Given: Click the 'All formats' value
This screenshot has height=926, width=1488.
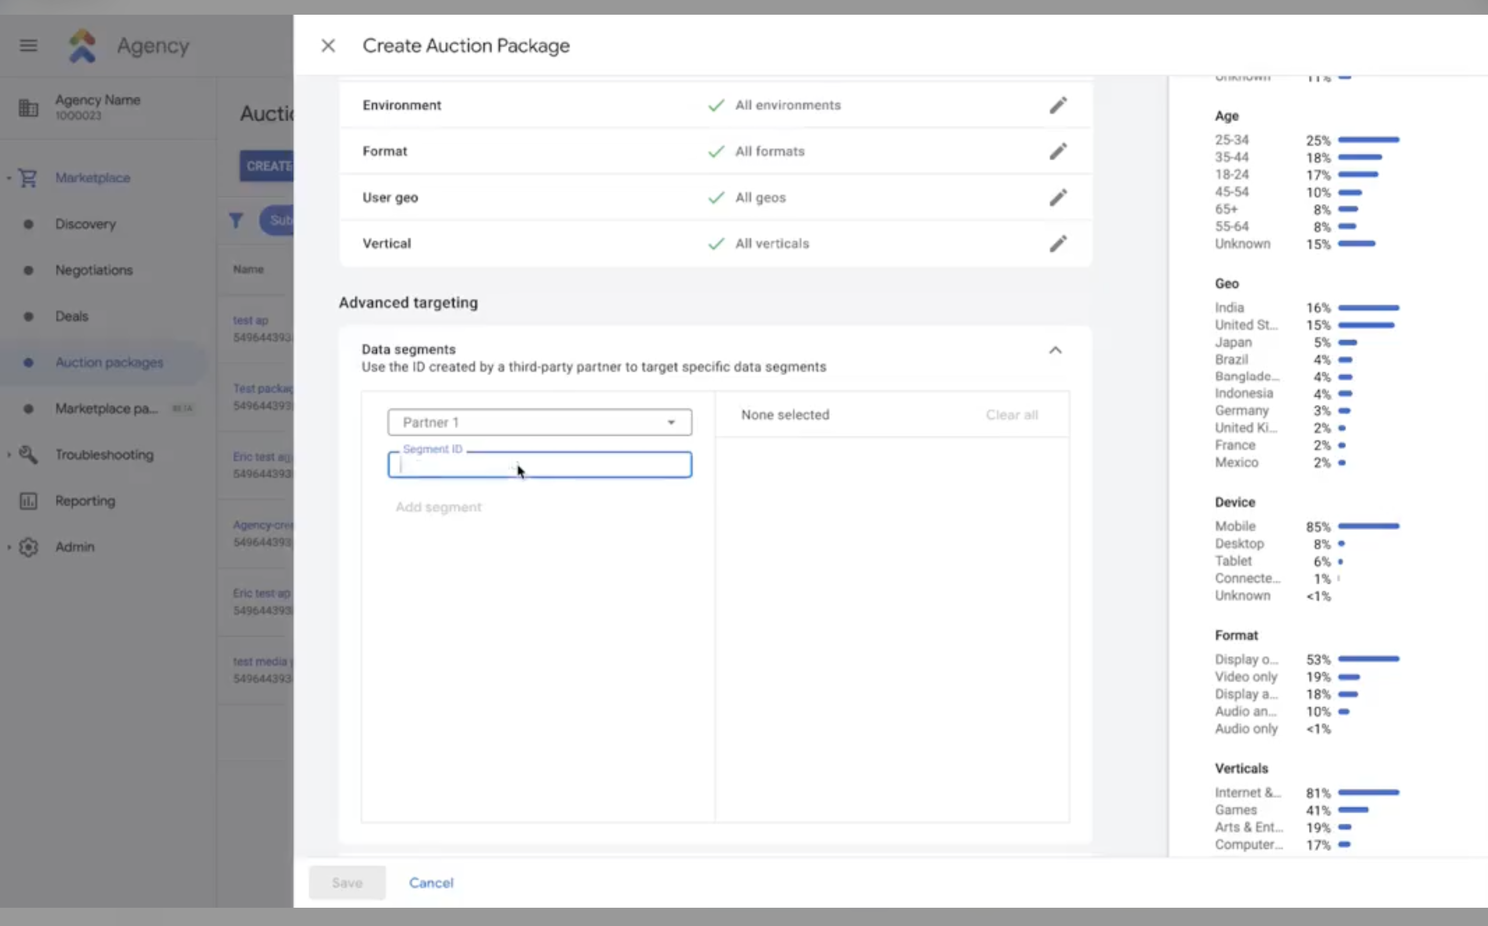Looking at the screenshot, I should [770, 151].
